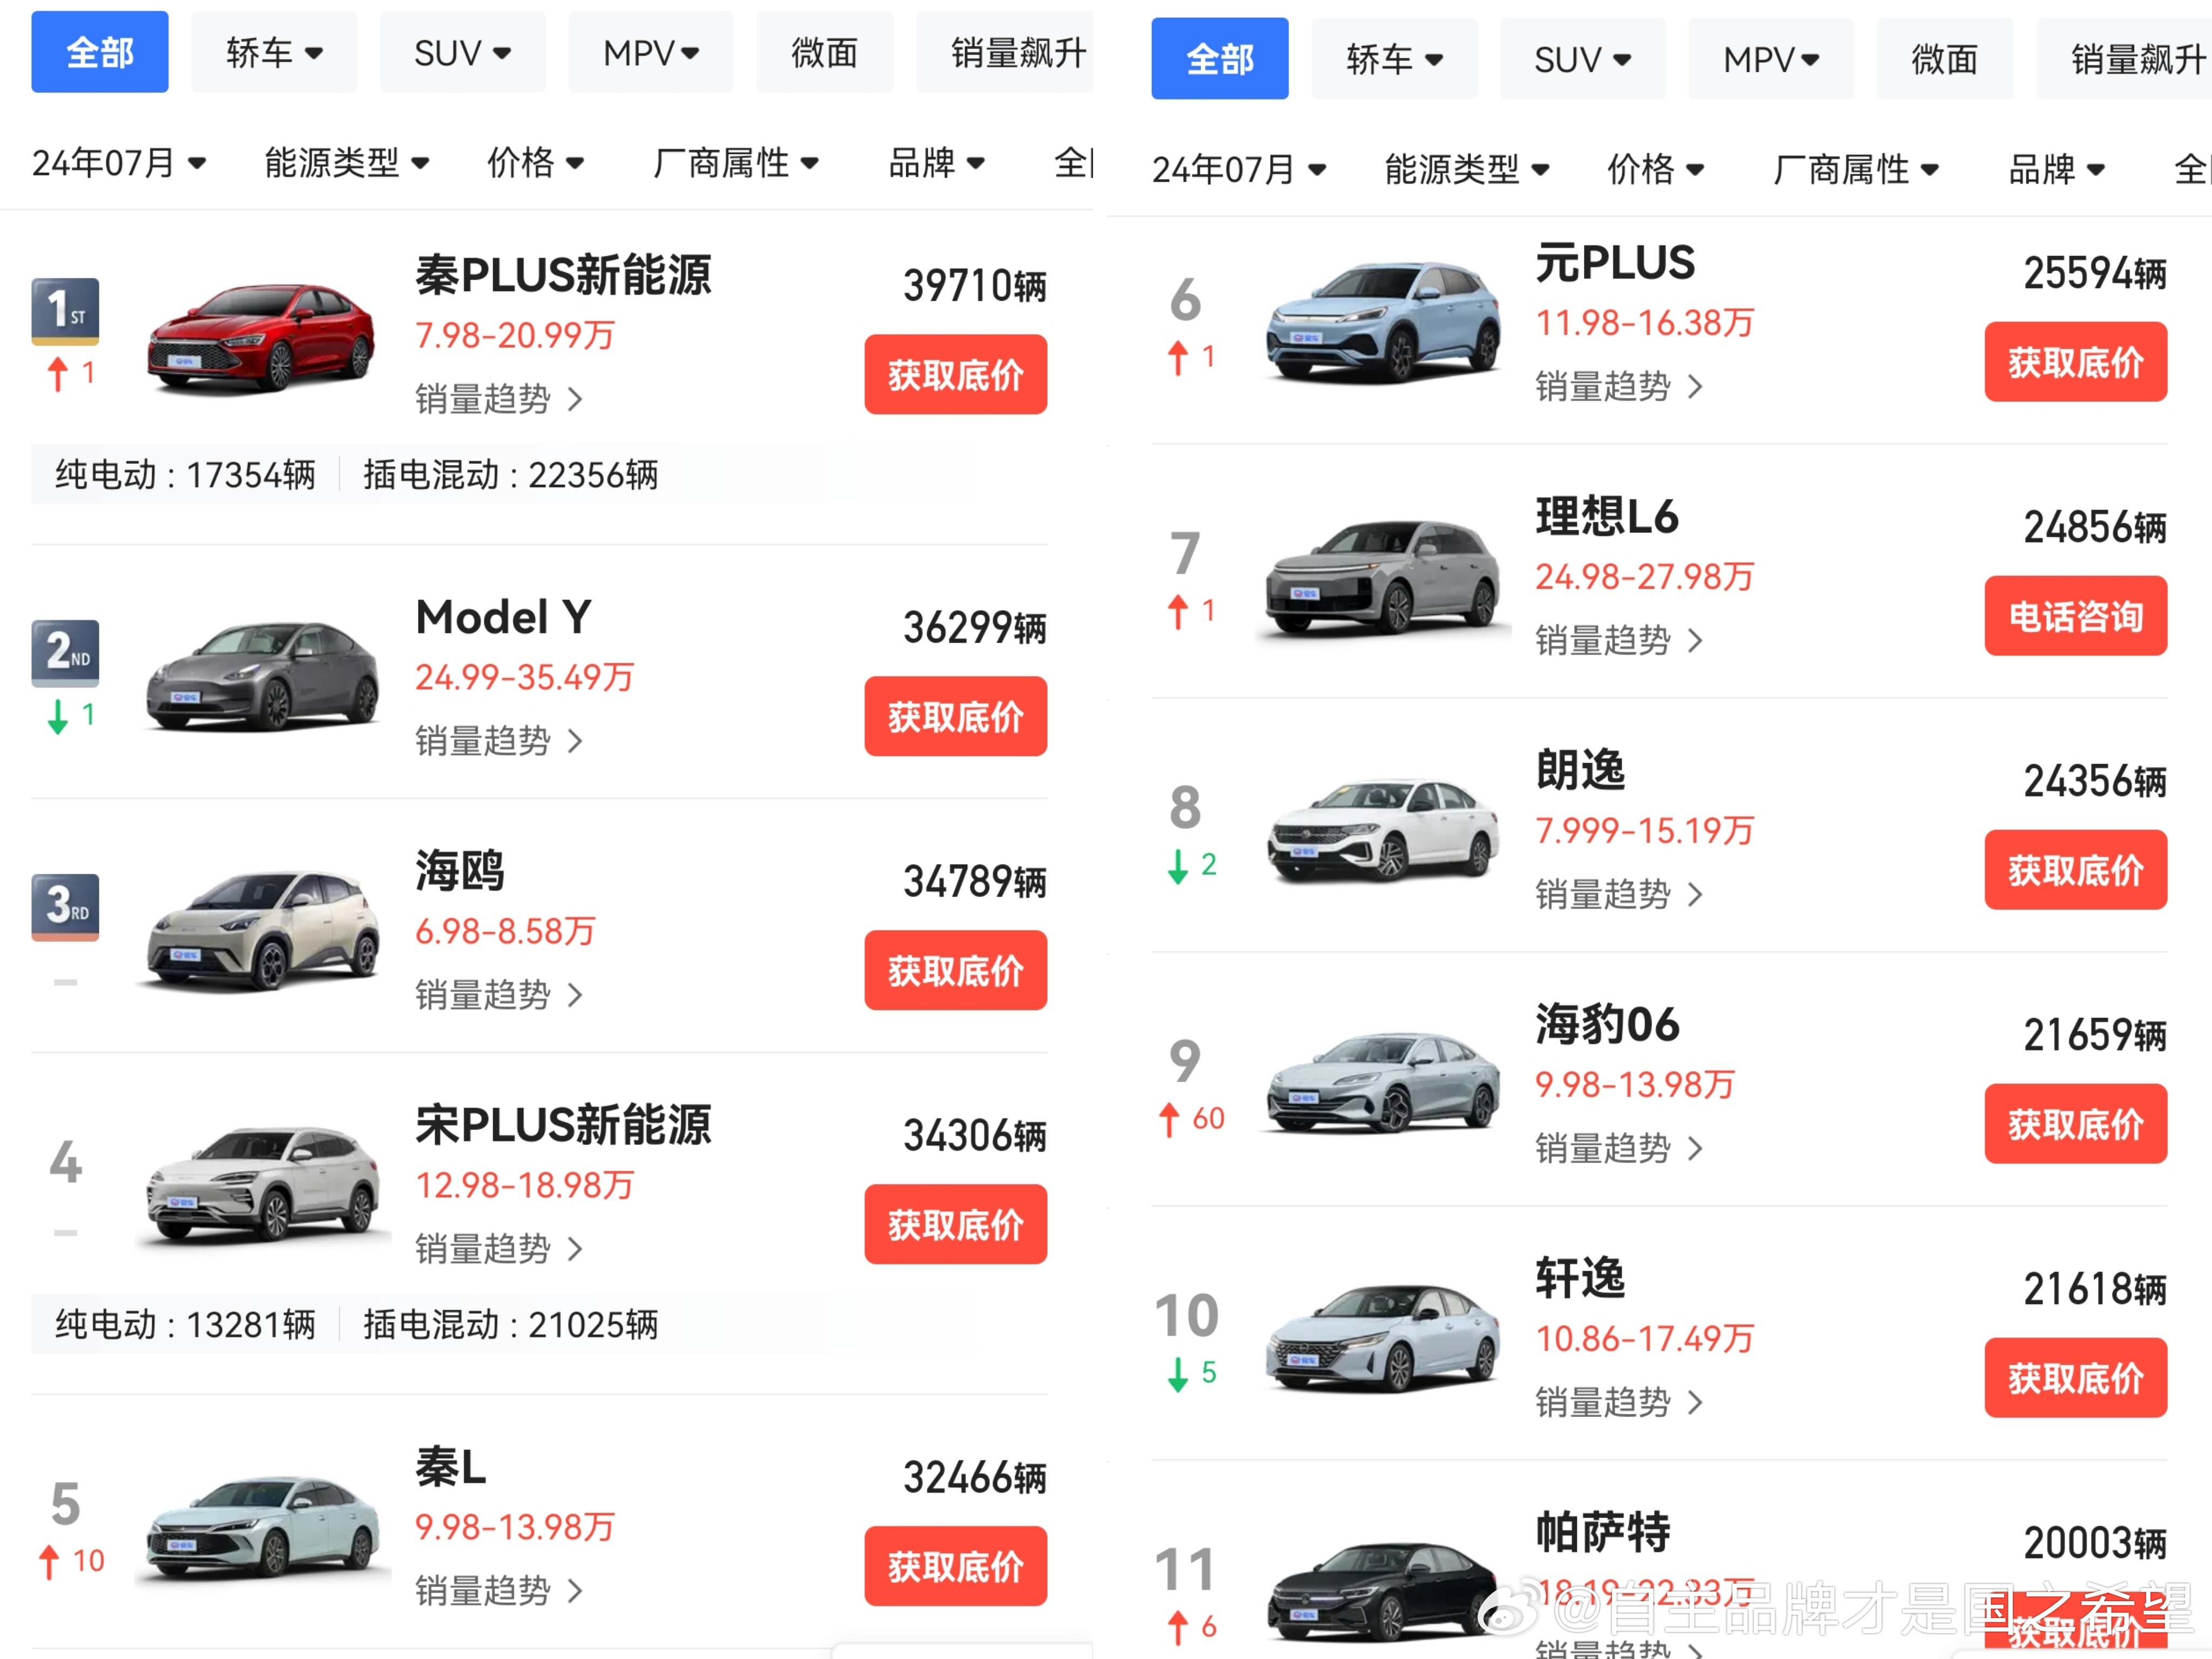Viewport: 2212px width, 1659px height.
Task: Click the gray Model Y car image
Action: 261,677
